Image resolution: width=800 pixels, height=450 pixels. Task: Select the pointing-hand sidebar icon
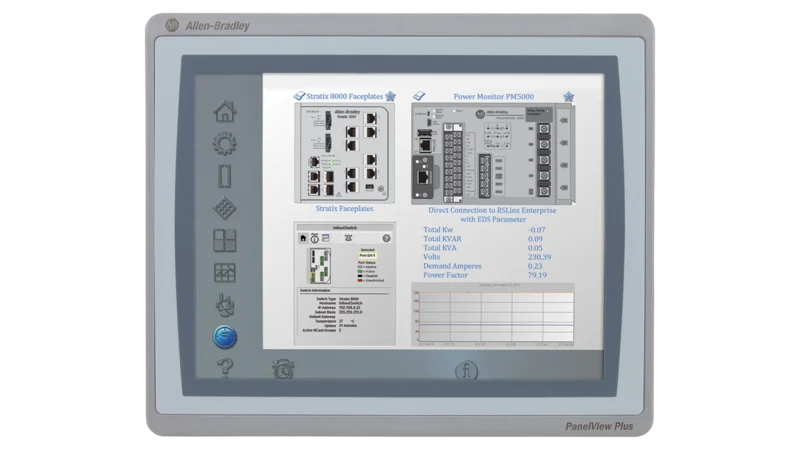pos(225,305)
